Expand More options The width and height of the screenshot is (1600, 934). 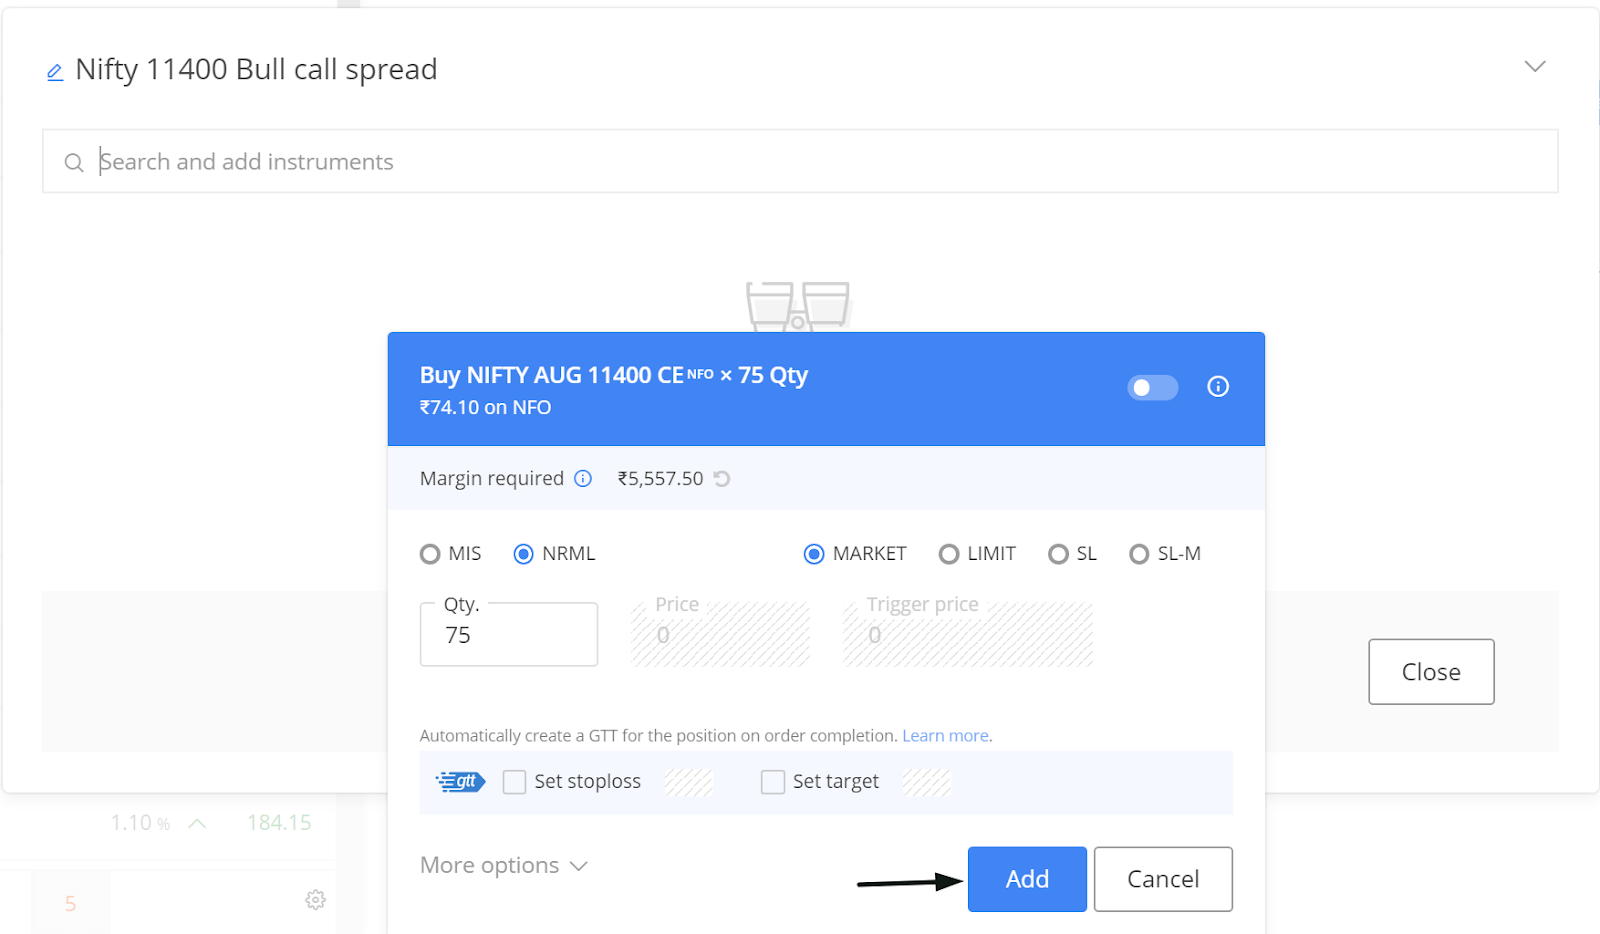[503, 865]
